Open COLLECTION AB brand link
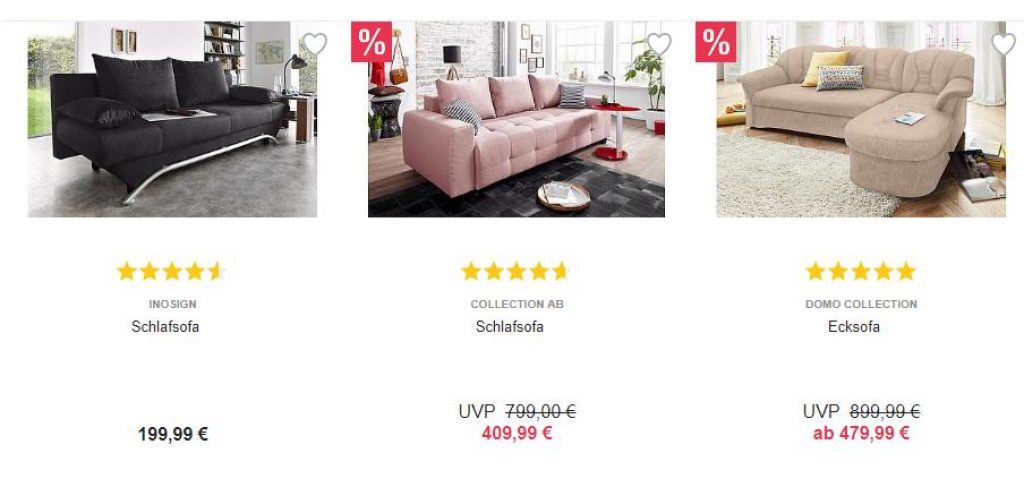1024x487 pixels. coord(517,304)
